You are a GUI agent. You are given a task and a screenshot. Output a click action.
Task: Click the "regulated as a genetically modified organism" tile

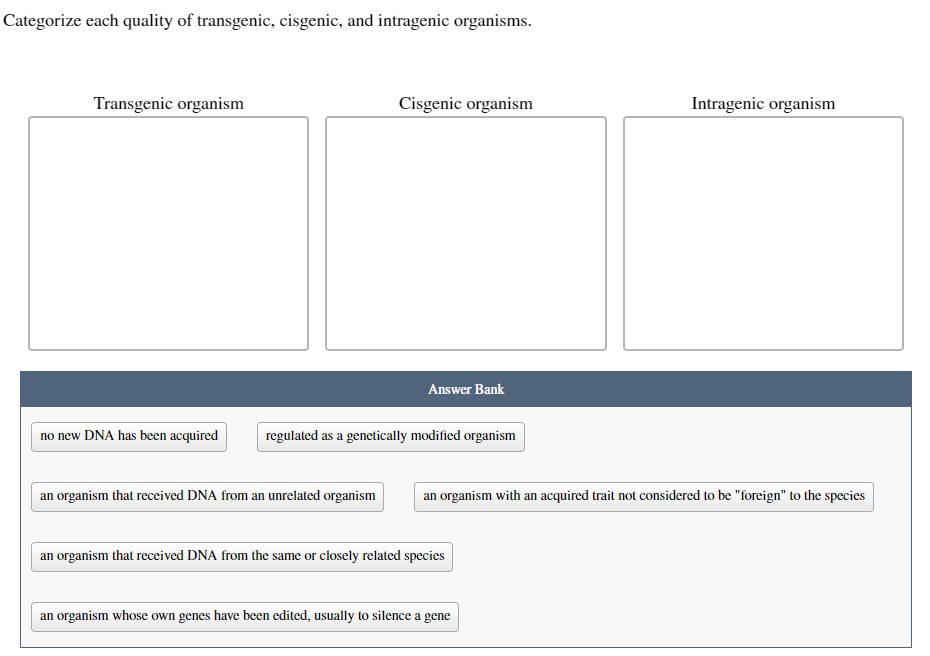pyautogui.click(x=390, y=436)
